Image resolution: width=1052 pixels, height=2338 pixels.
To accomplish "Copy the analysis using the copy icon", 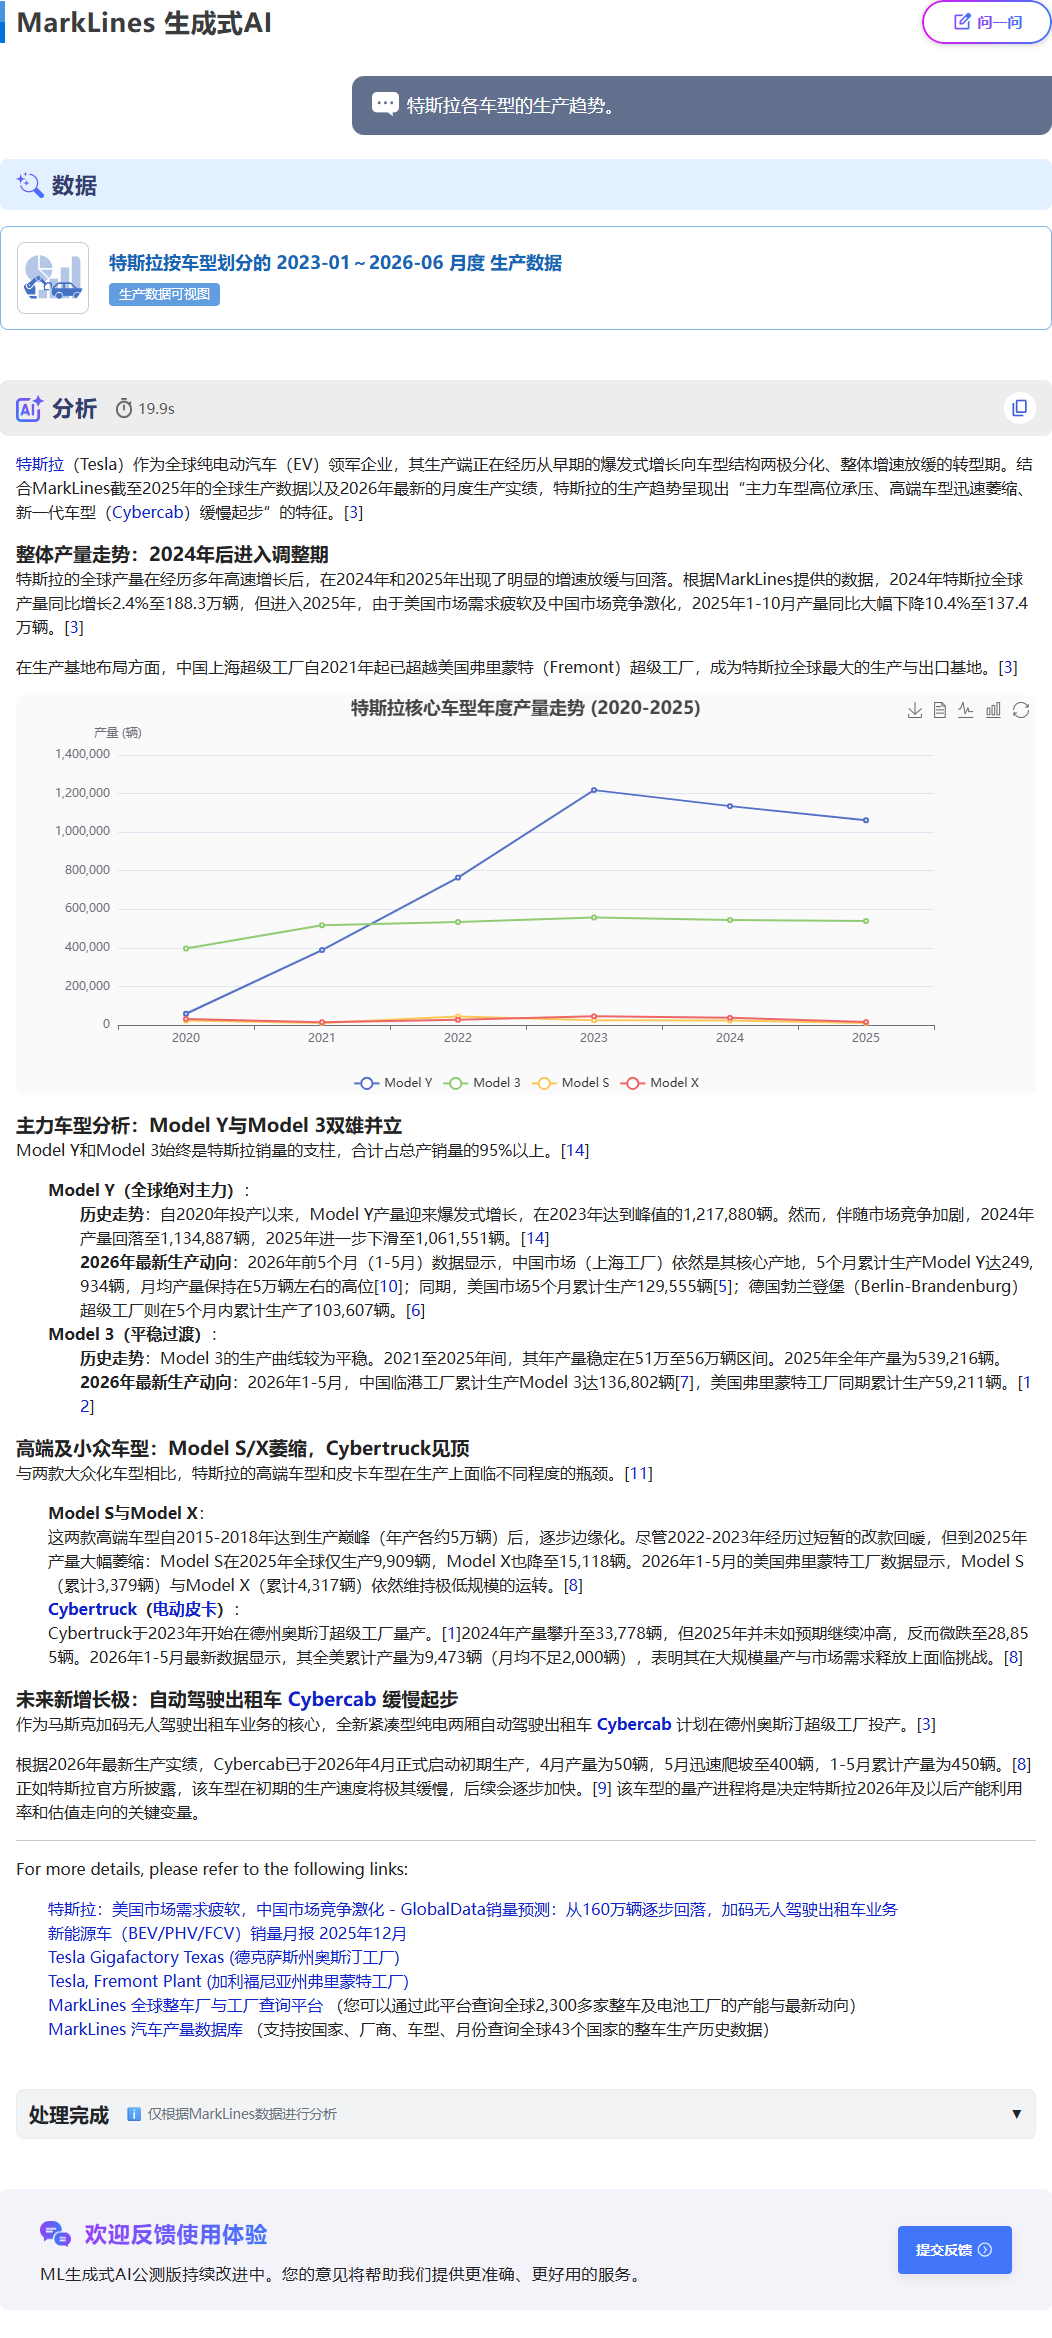I will (x=1019, y=408).
